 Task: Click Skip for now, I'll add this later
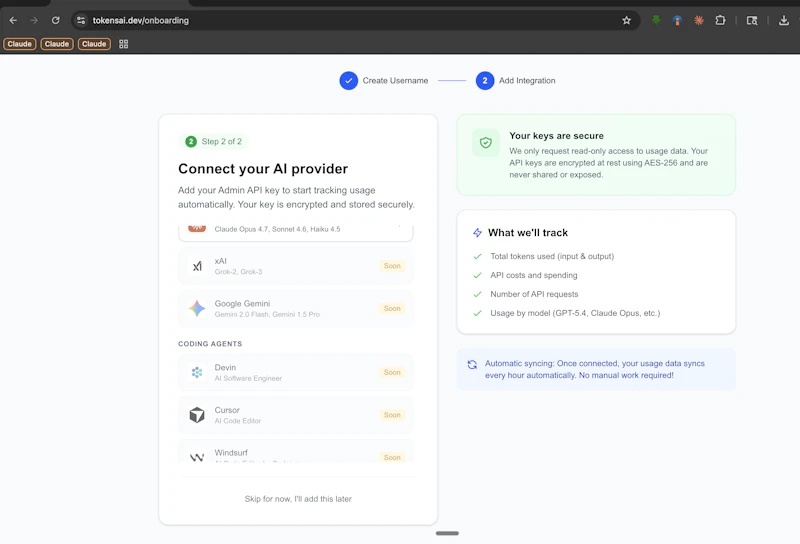(298, 499)
